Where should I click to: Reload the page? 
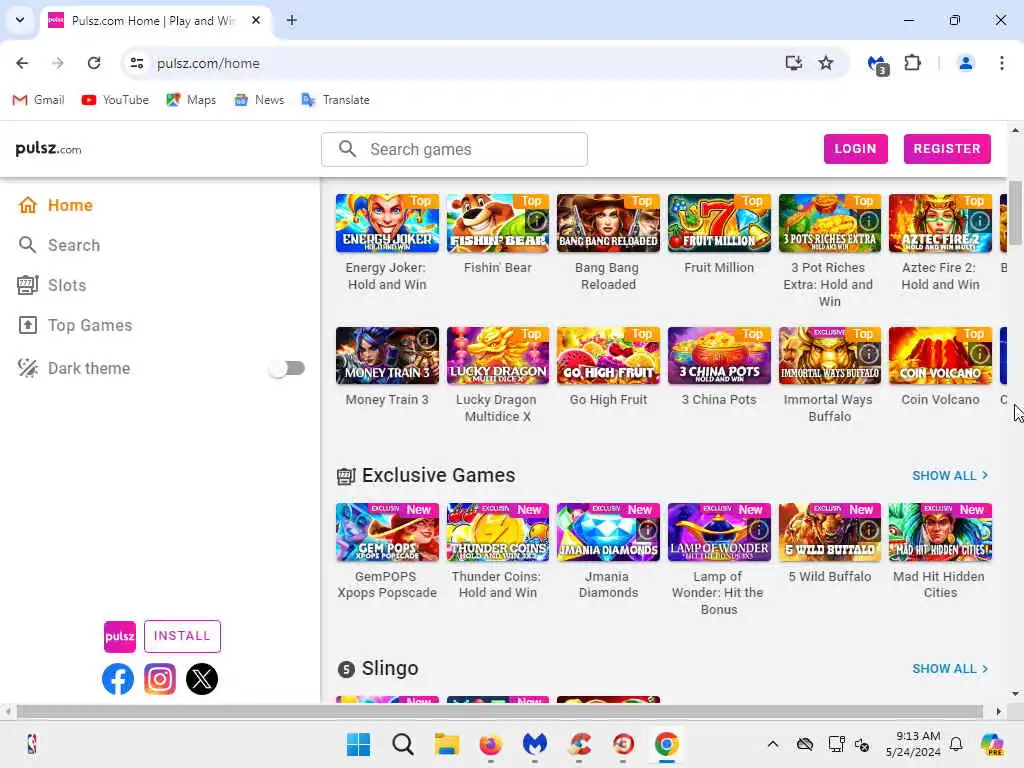(94, 63)
